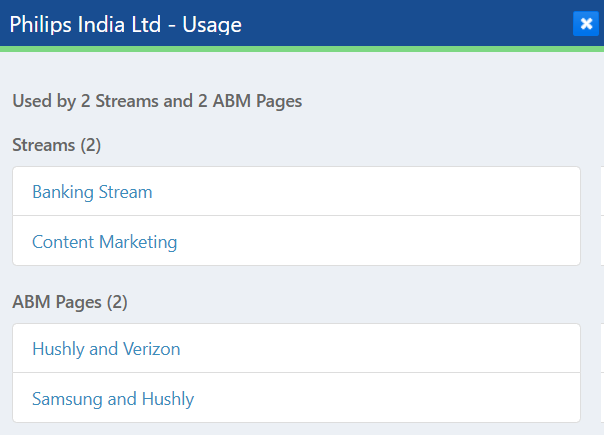This screenshot has height=435, width=604.
Task: Select the ABM Pages (2) heading
Action: 70,302
